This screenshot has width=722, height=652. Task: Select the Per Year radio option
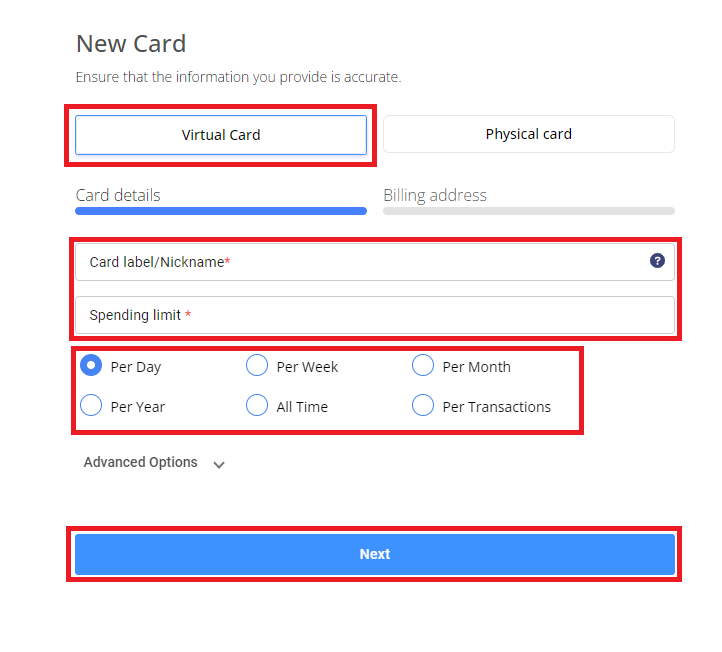tap(91, 405)
